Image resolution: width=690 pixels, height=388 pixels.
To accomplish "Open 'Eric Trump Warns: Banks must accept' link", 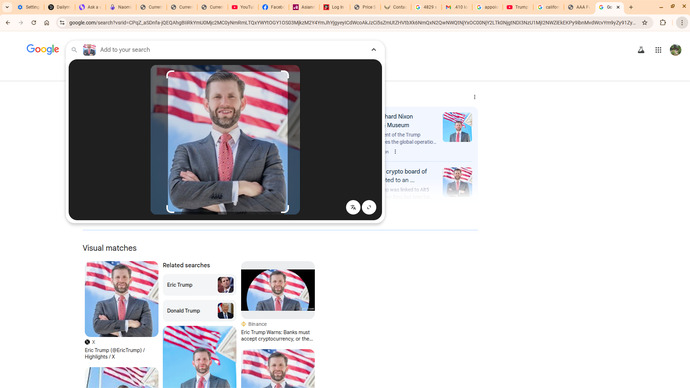I will coord(277,336).
